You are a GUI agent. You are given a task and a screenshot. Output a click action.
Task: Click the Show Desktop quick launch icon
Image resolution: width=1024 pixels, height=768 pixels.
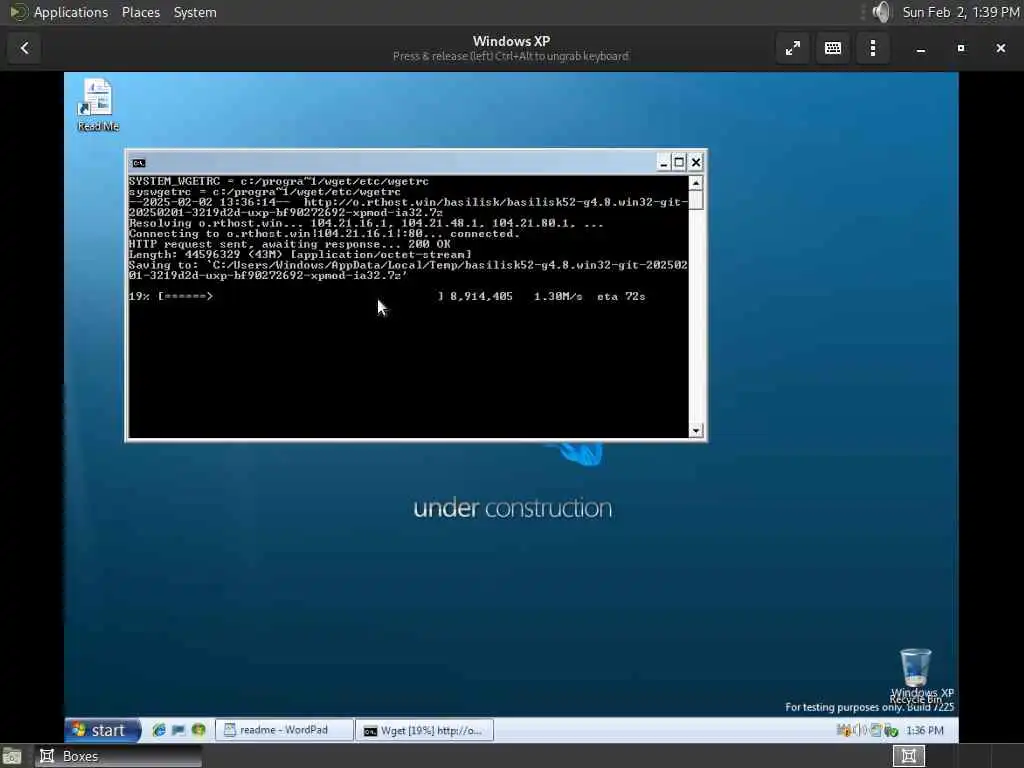(x=178, y=730)
